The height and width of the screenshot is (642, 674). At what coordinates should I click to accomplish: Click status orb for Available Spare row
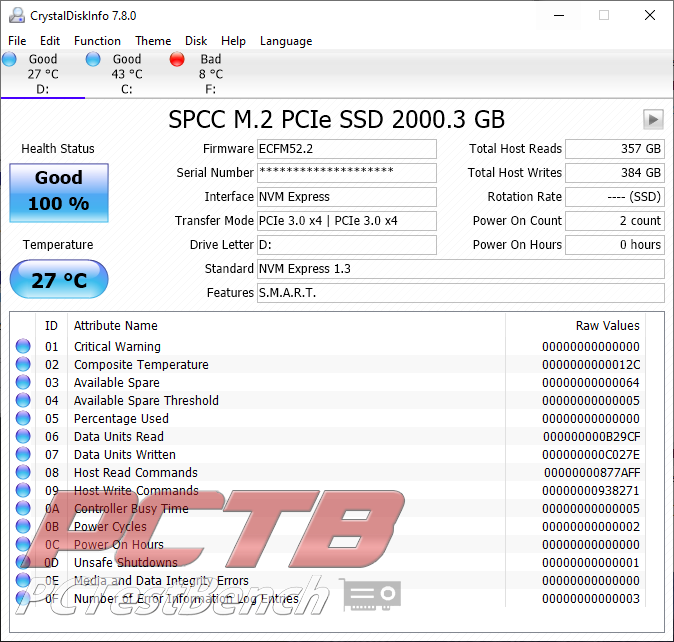click(23, 382)
